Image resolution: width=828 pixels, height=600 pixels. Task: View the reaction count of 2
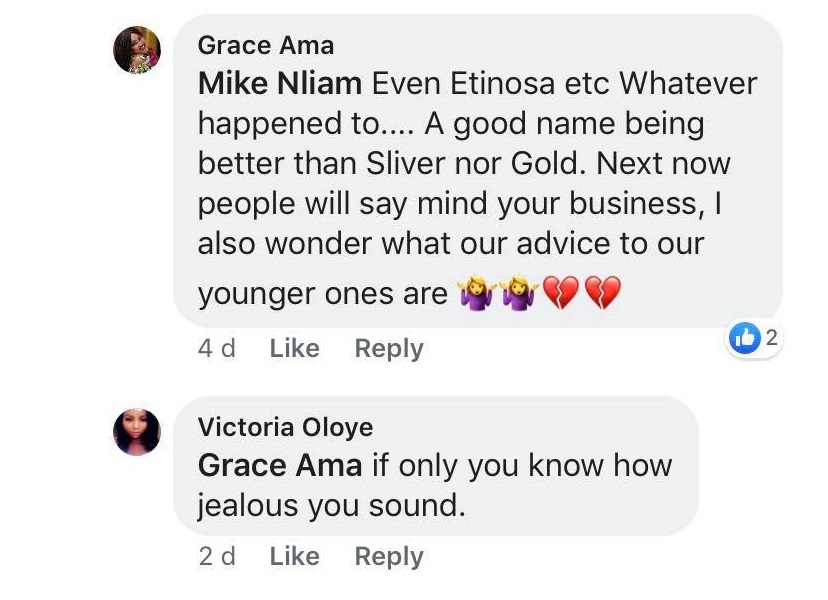point(771,339)
